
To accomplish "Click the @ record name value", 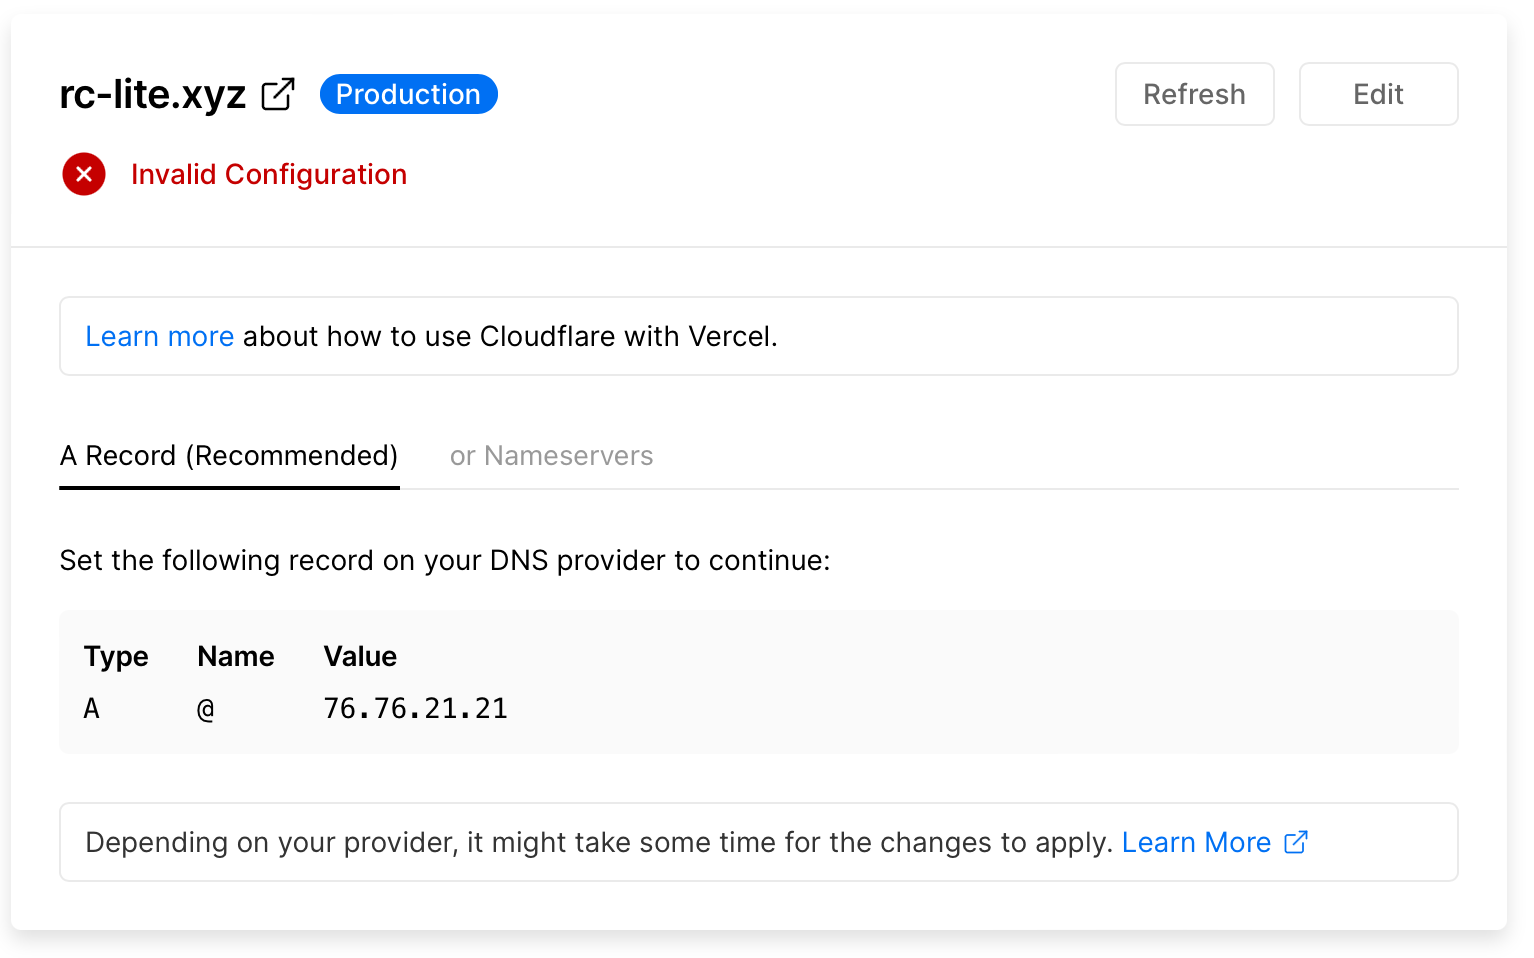I will pyautogui.click(x=205, y=707).
